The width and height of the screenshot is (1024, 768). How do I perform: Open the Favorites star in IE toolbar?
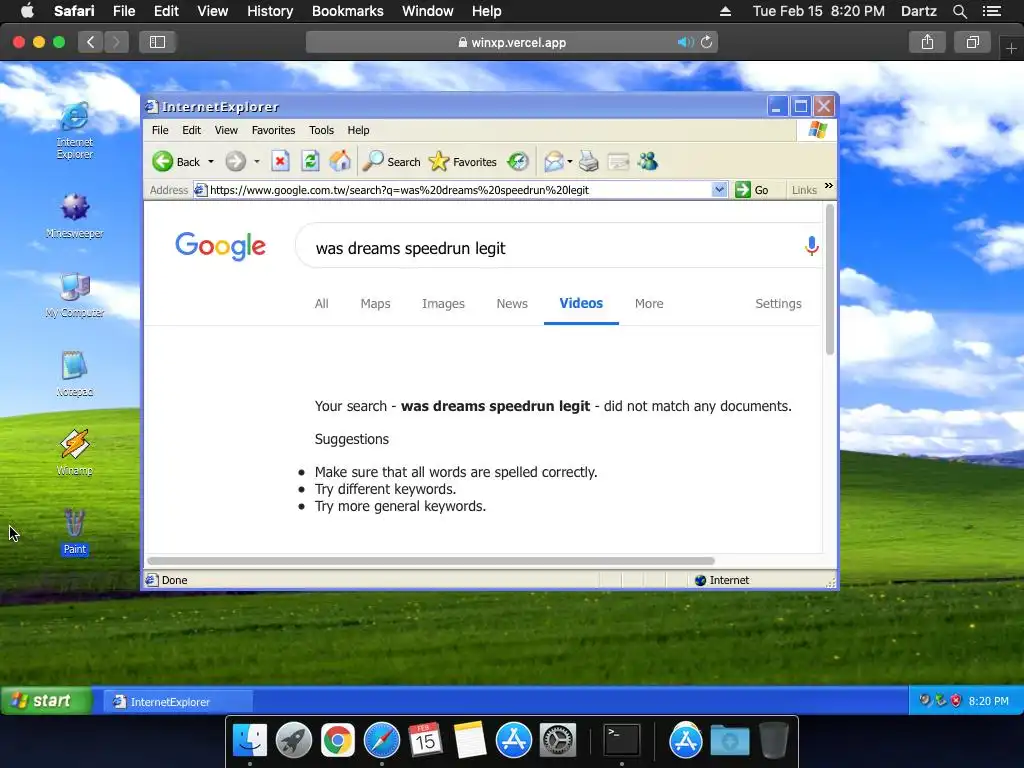pyautogui.click(x=462, y=161)
